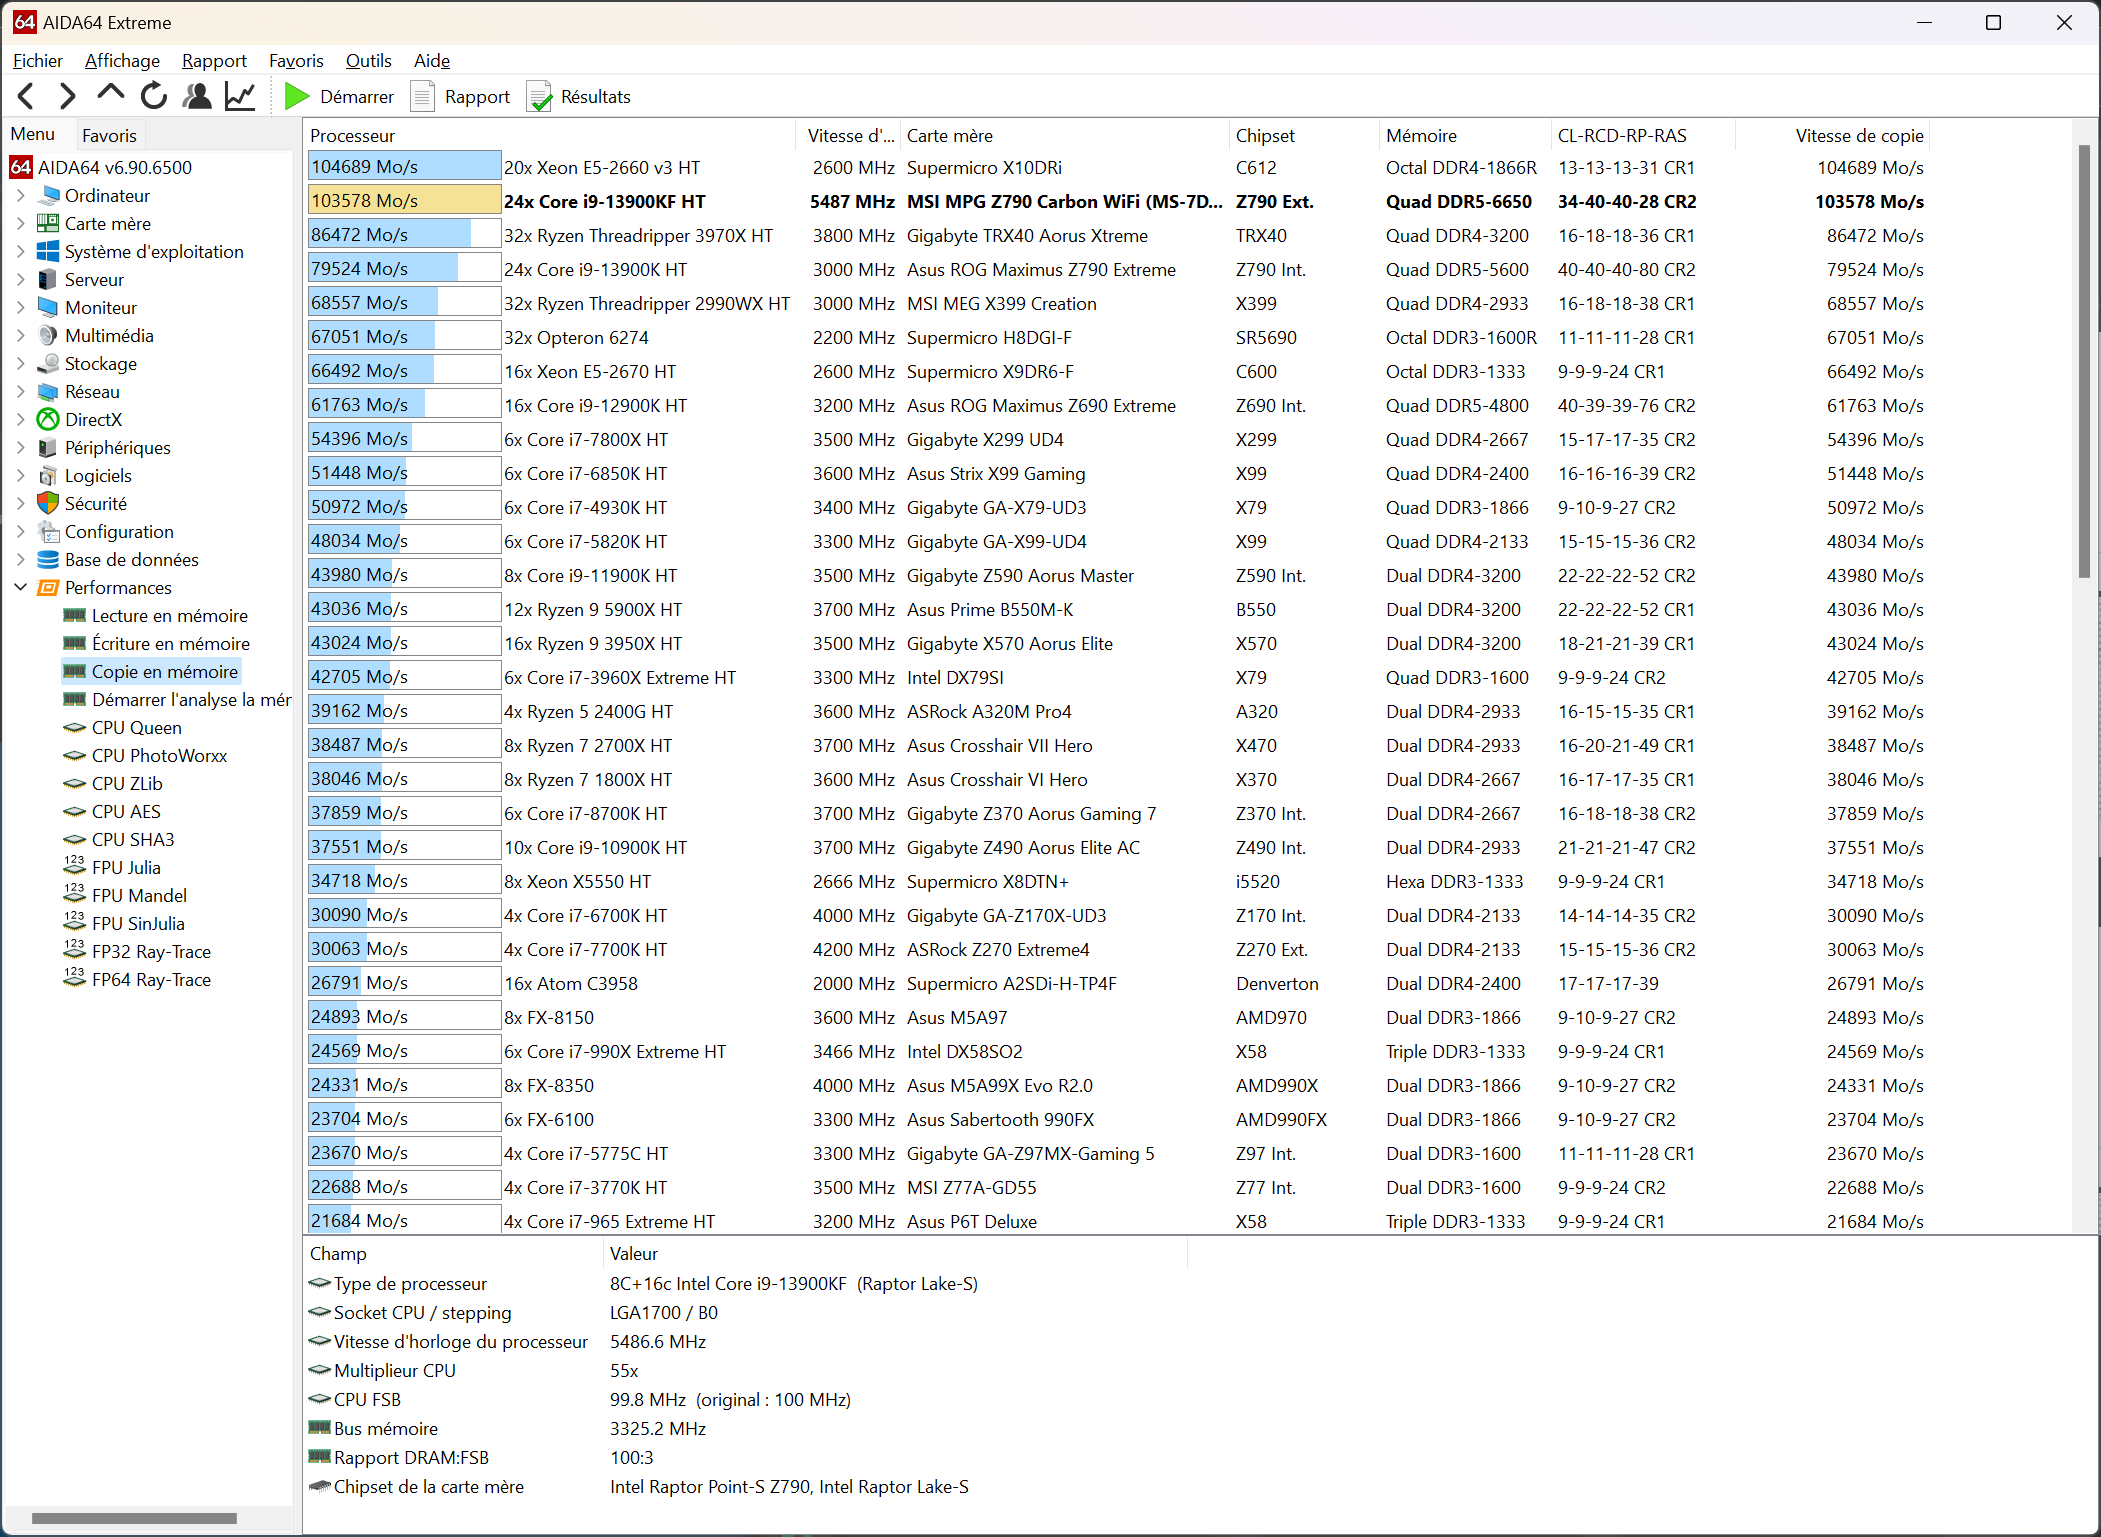Viewport: 2101px width, 1537px height.
Task: Click the graph chart icon in toolbar
Action: (240, 97)
